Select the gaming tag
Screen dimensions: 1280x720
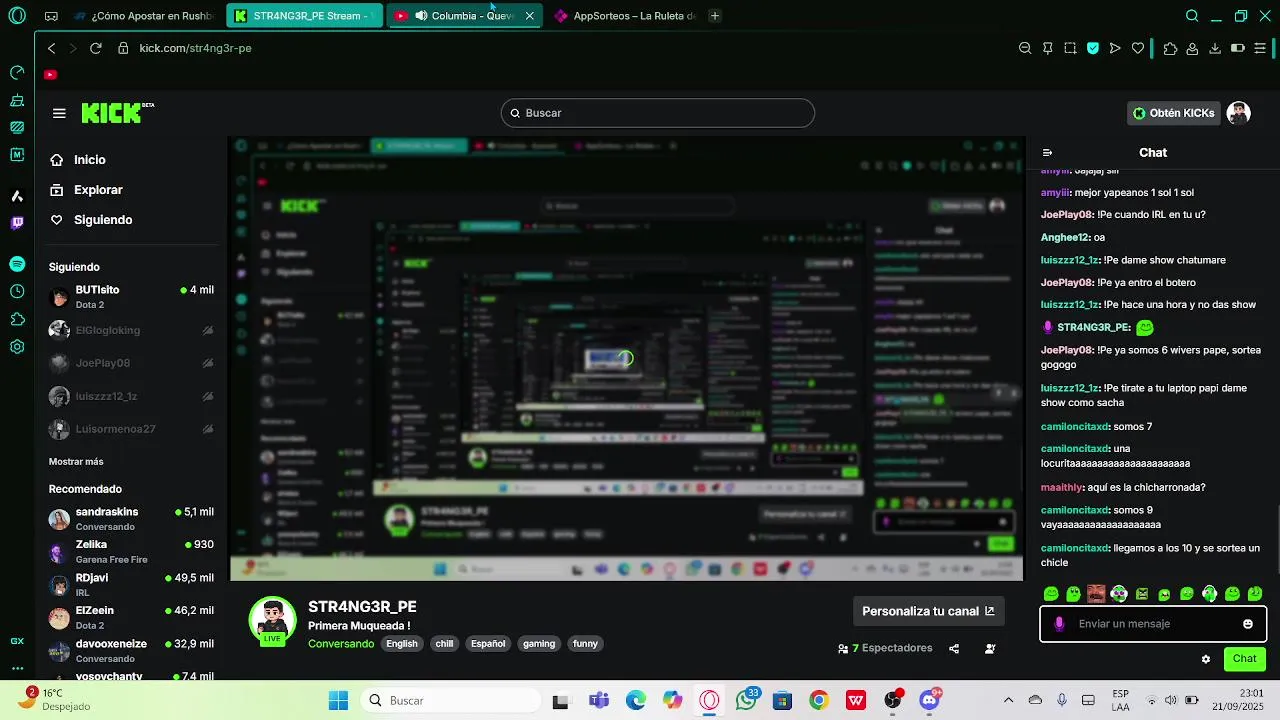point(539,644)
